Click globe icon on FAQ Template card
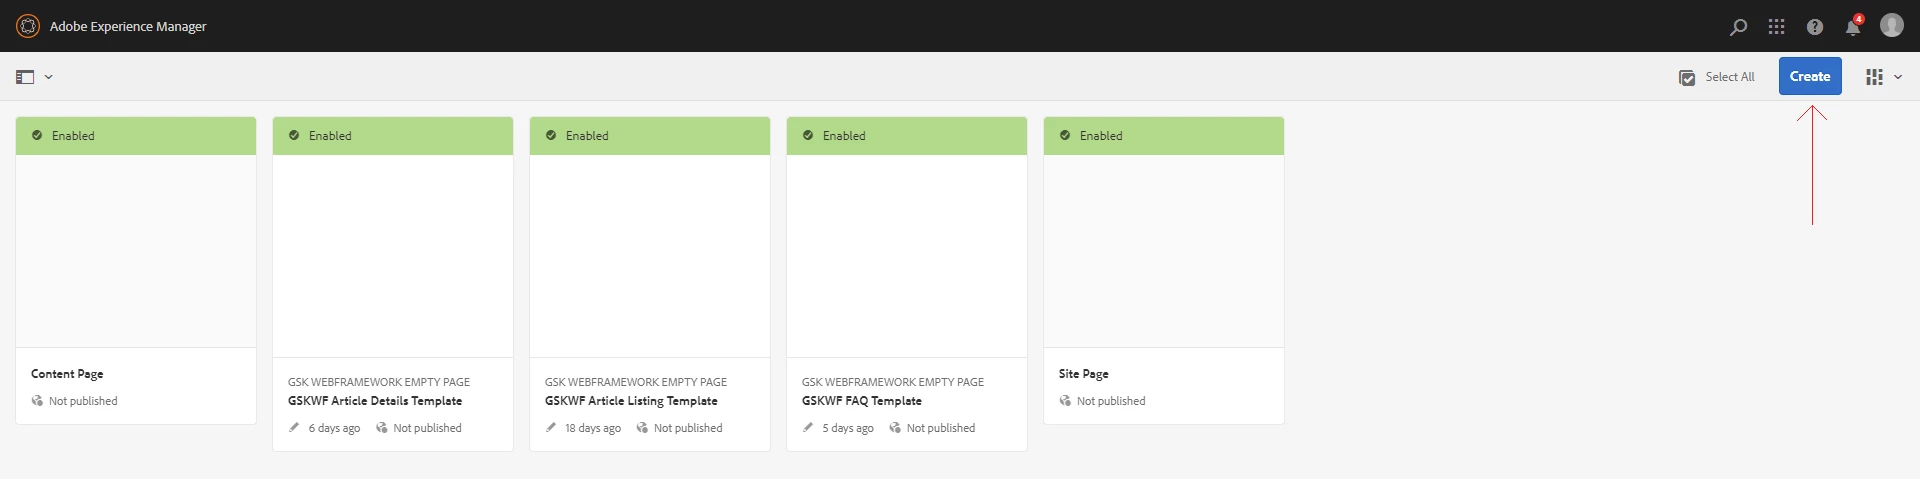Image resolution: width=1920 pixels, height=479 pixels. 896,428
